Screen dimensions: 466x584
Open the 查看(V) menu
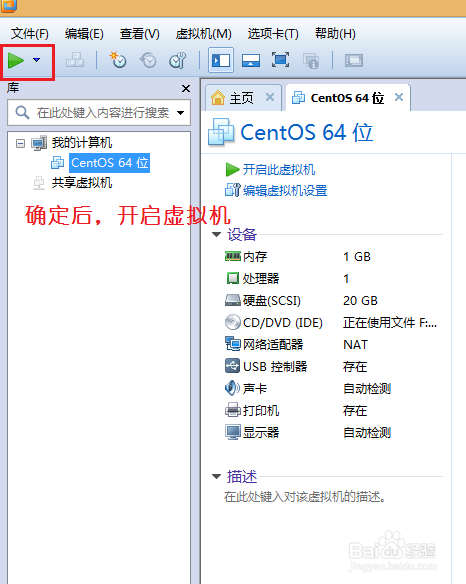(140, 34)
